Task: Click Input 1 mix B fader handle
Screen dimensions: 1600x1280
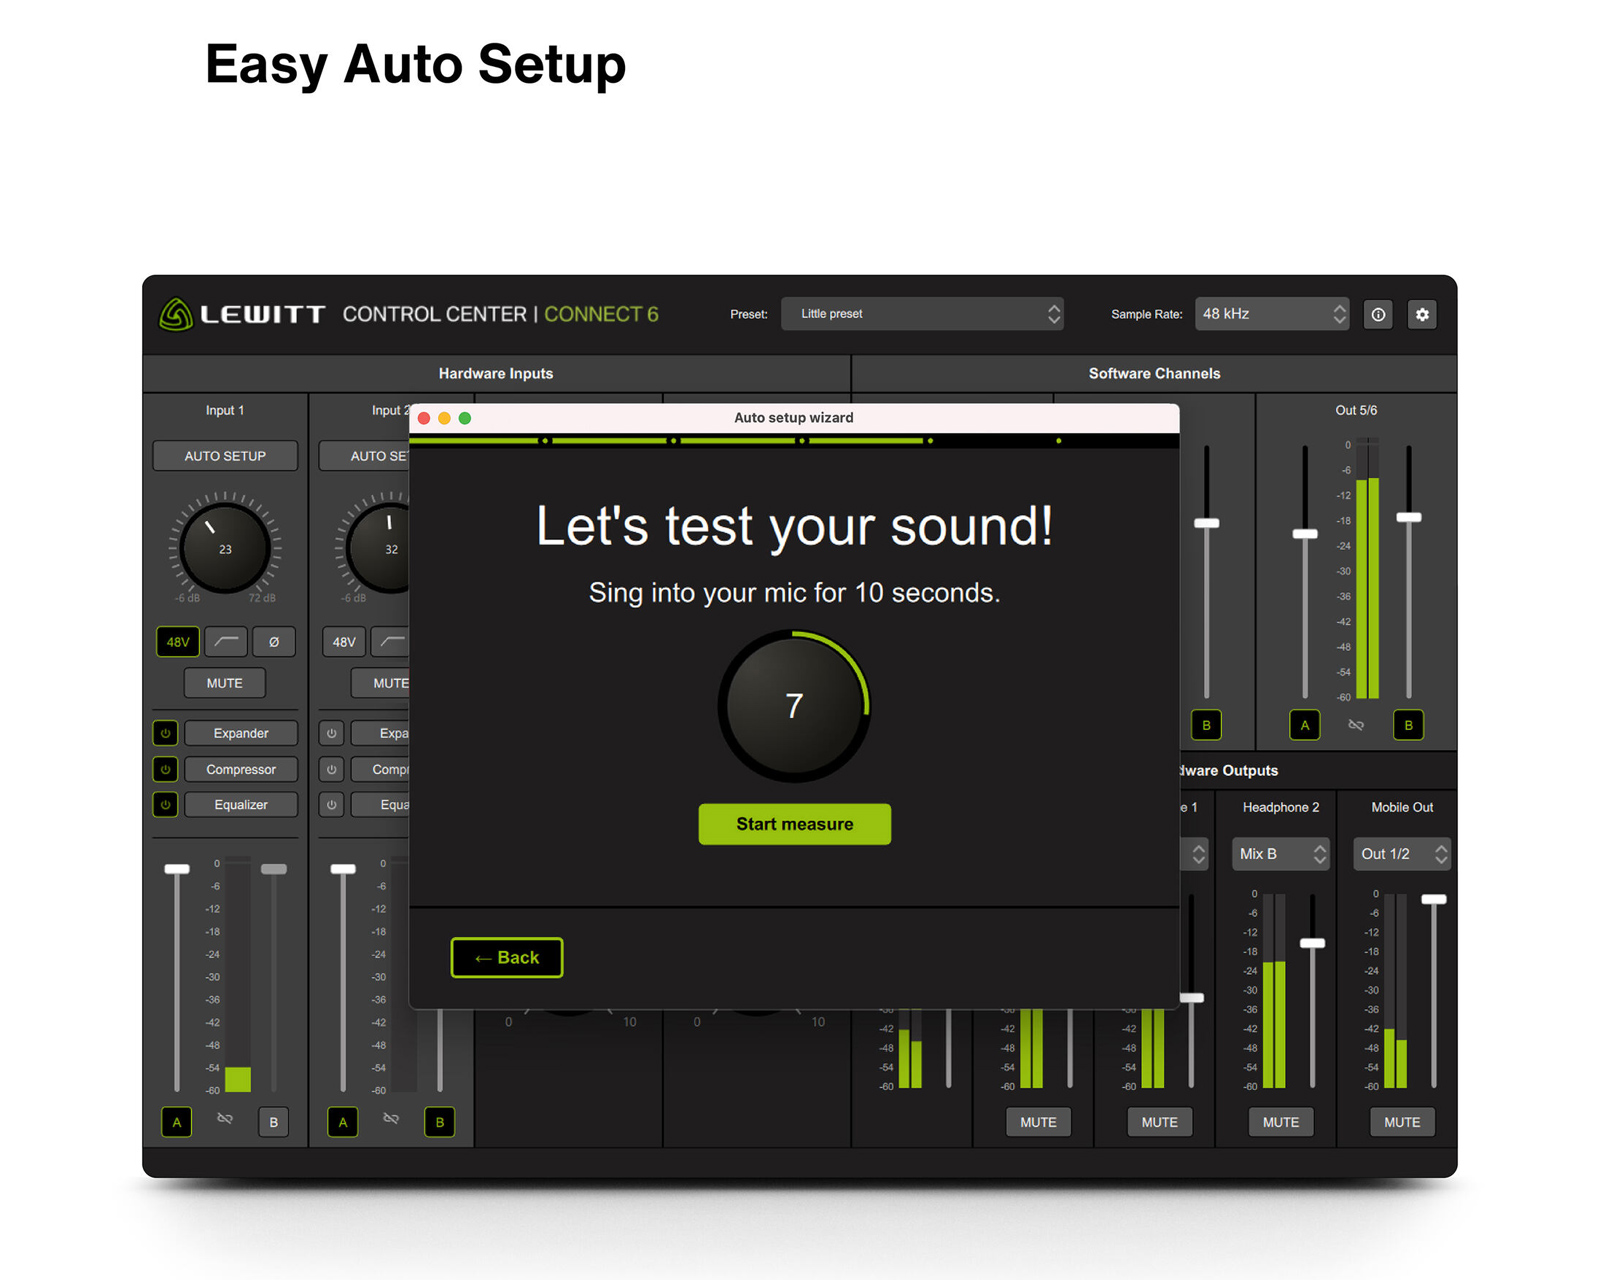Action: tap(274, 869)
